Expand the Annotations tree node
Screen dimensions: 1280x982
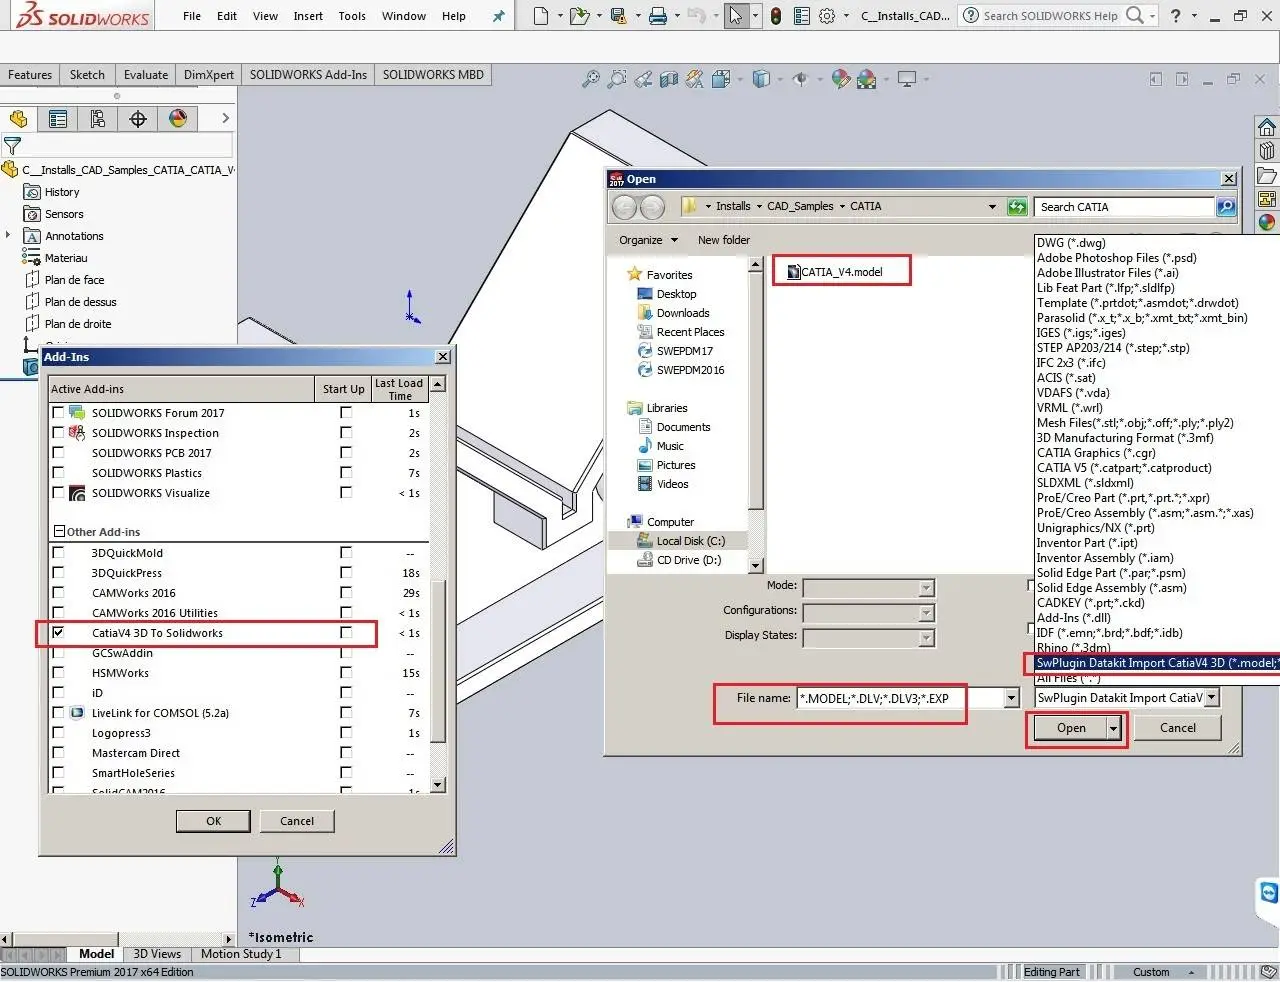point(8,236)
